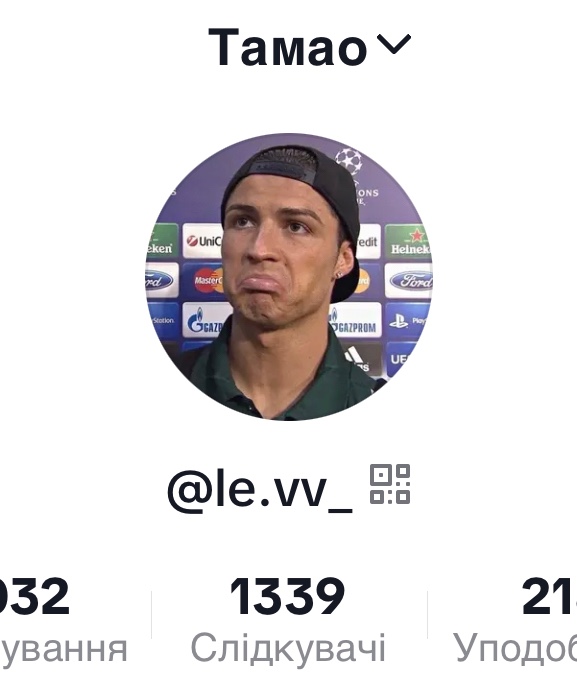Screen dimensions: 577x681
Task: Select the gray word Слідкувачі
Action: (x=288, y=648)
